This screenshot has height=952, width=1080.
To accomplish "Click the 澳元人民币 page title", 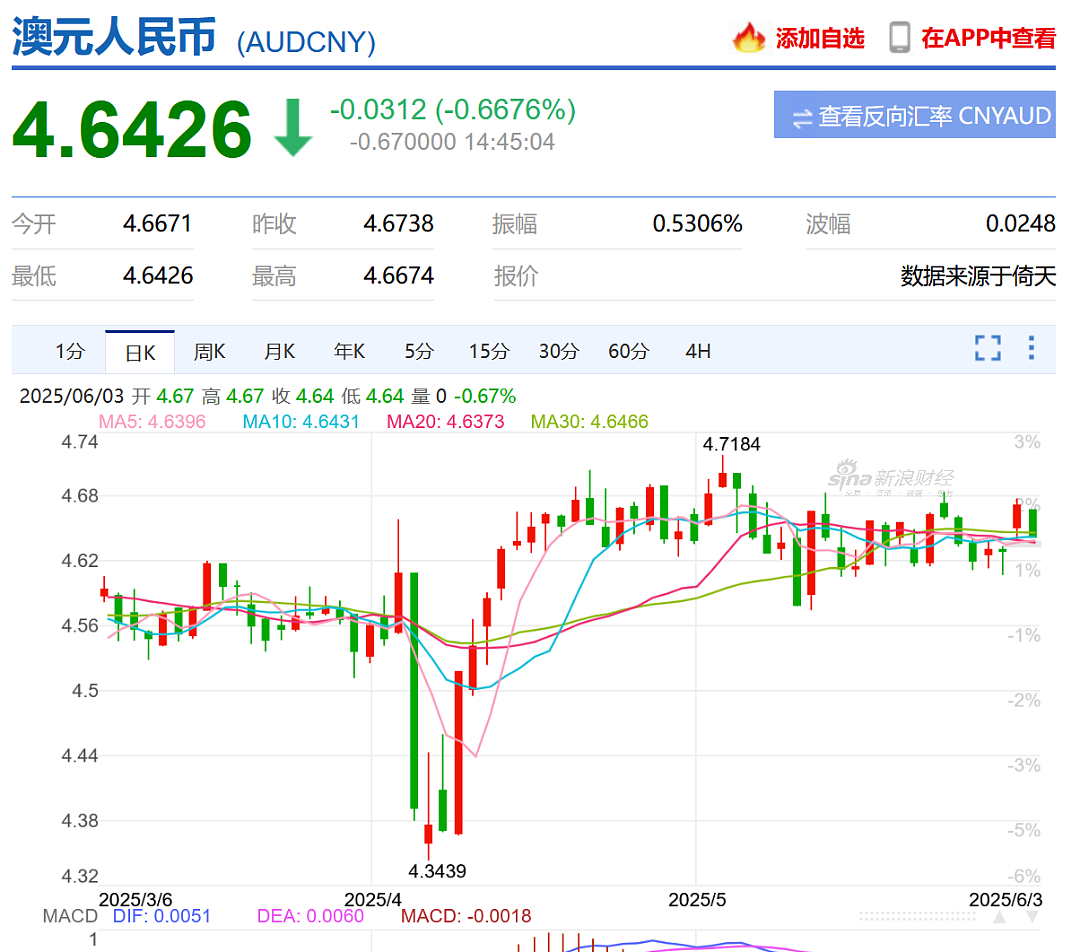I will (x=114, y=37).
